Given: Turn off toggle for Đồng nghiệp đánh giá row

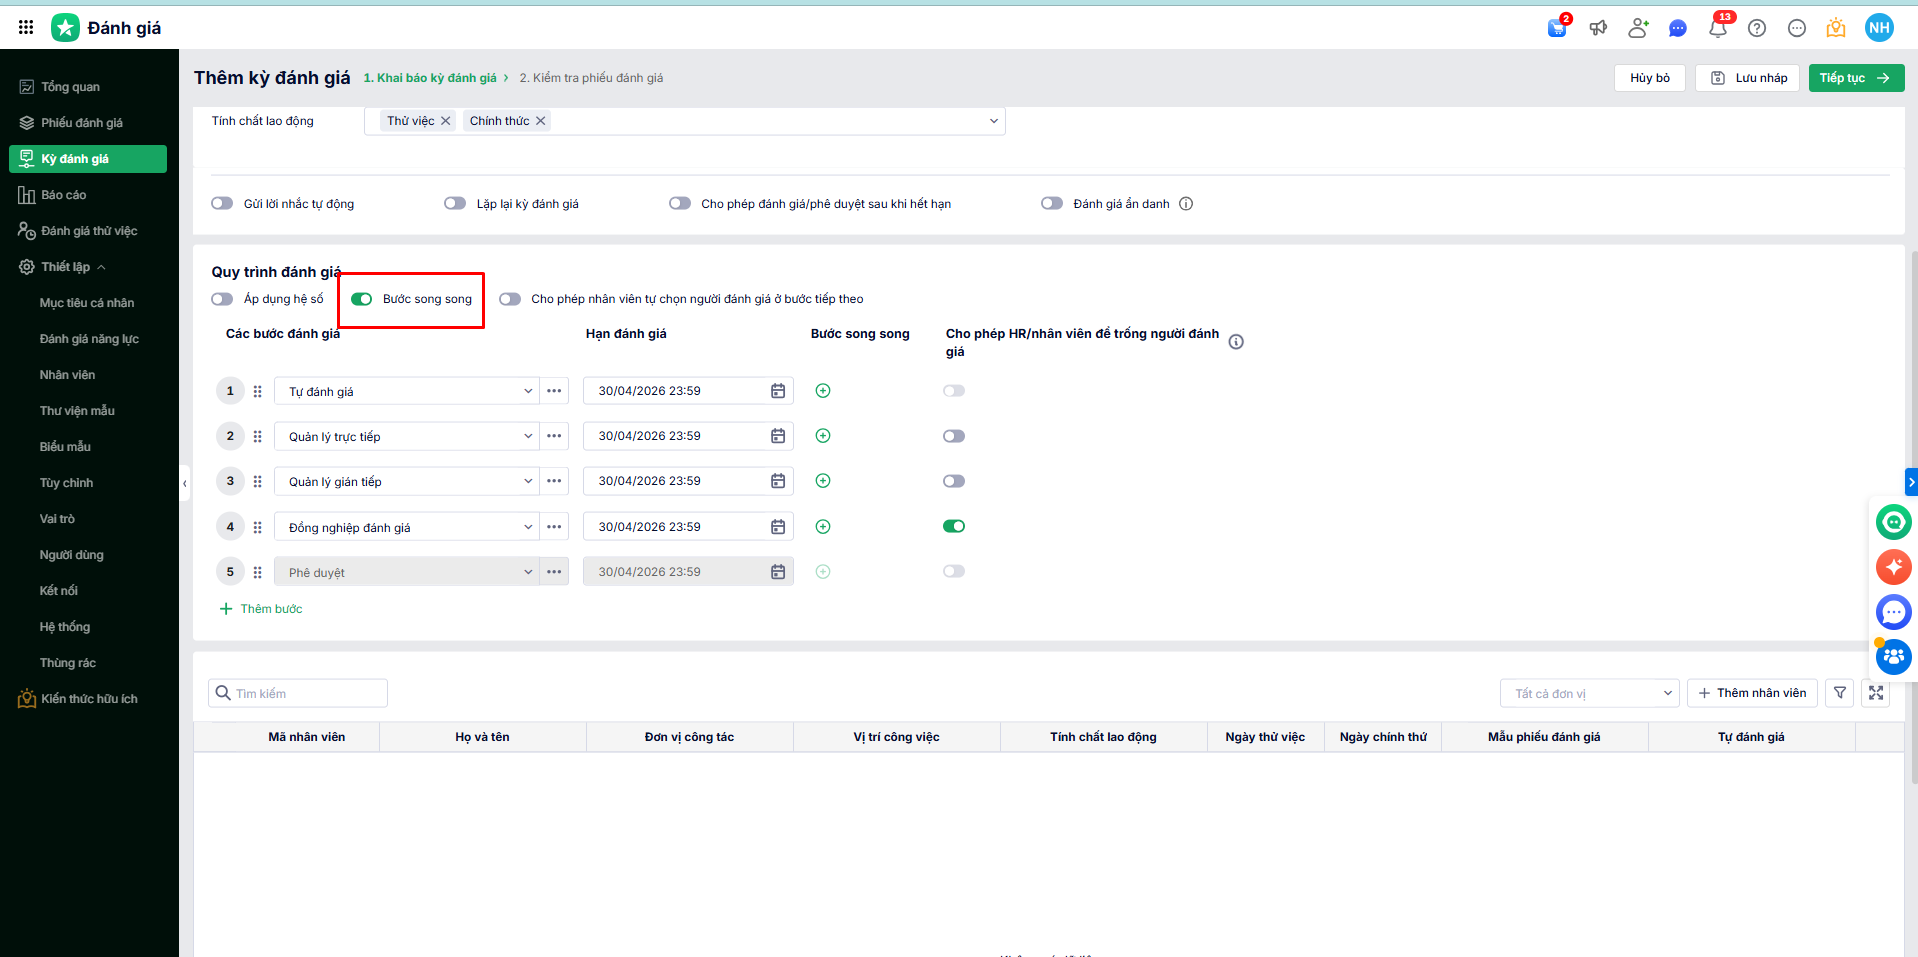Looking at the screenshot, I should 954,527.
